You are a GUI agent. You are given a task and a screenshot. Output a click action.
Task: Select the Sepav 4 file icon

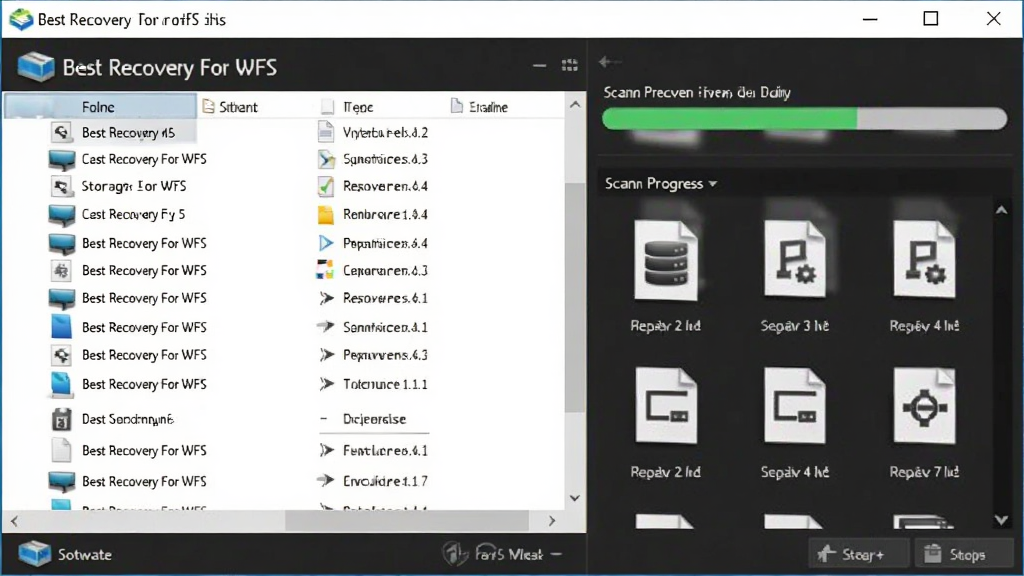click(x=795, y=406)
